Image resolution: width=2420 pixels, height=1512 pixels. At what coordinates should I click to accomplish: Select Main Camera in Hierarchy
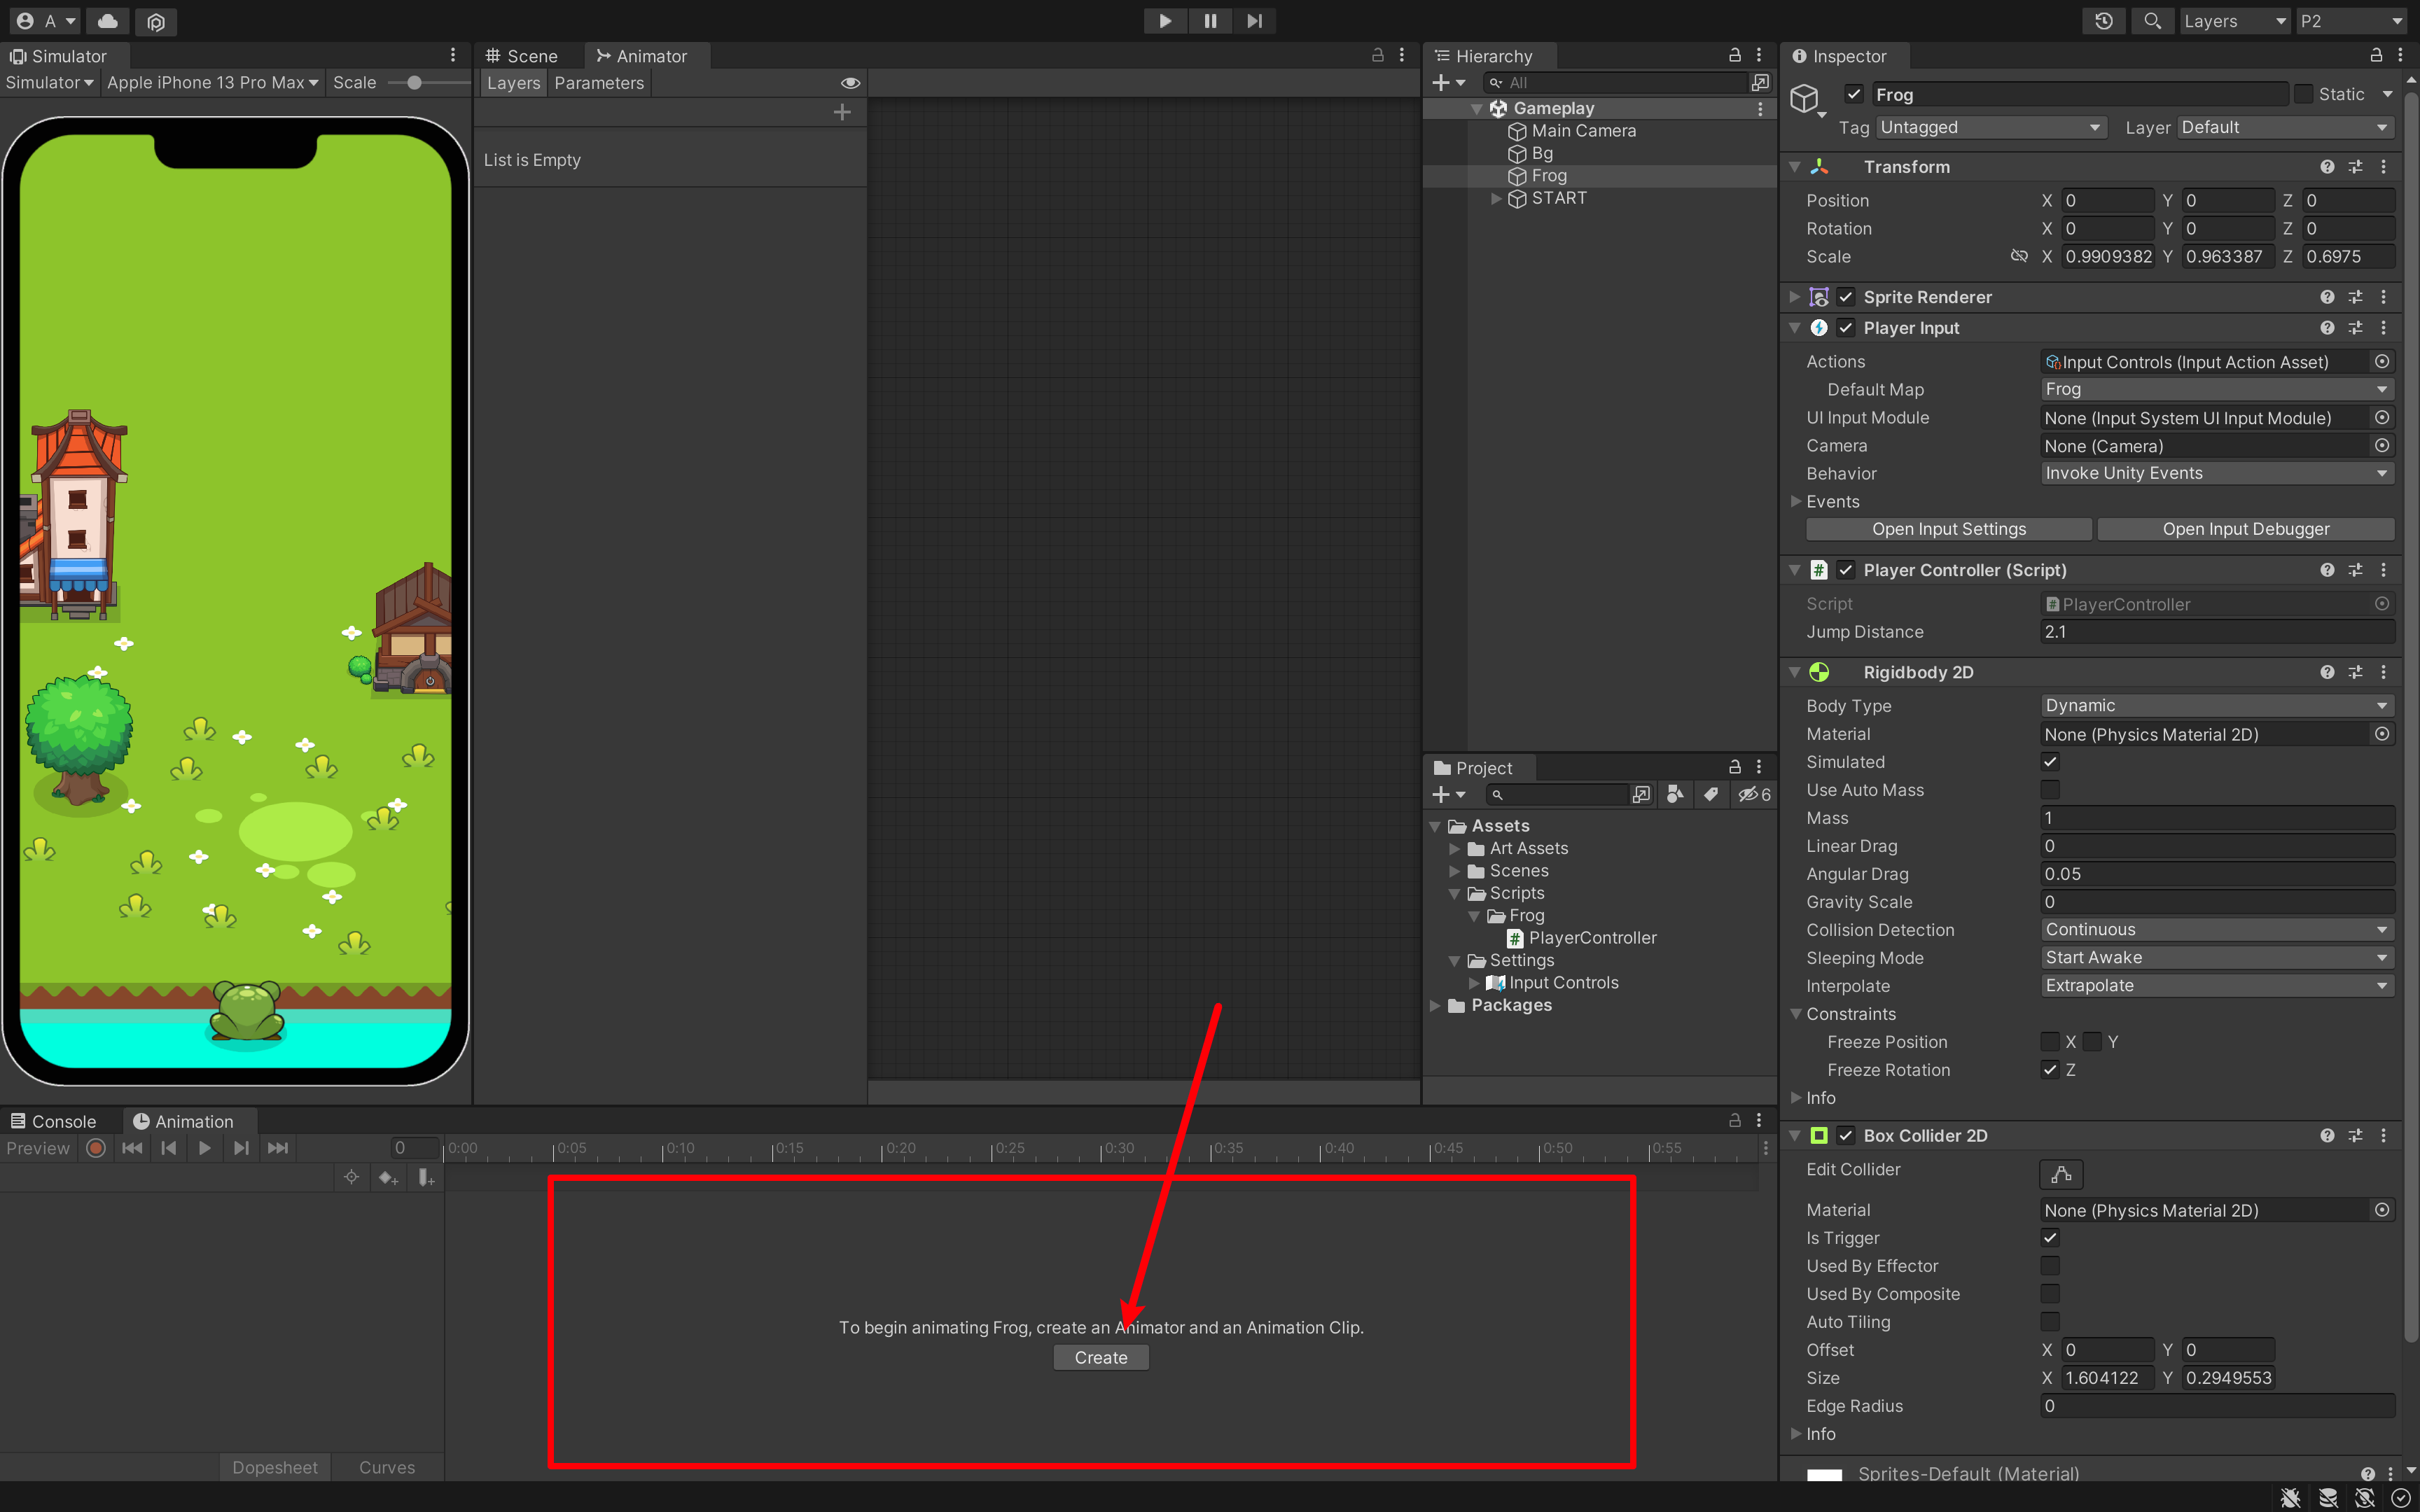[x=1583, y=131]
